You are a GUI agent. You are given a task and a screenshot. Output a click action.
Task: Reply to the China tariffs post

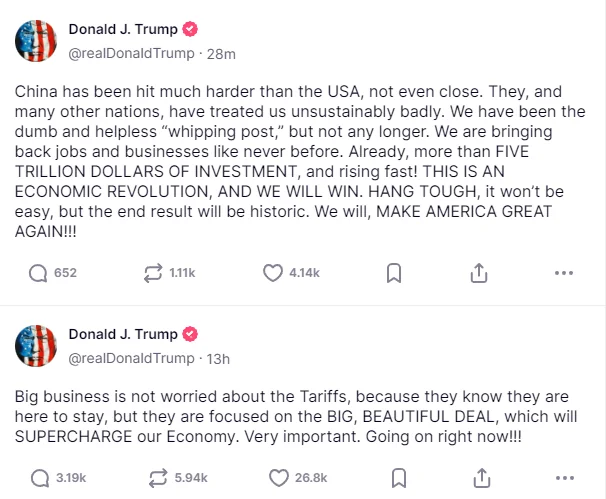pos(39,273)
